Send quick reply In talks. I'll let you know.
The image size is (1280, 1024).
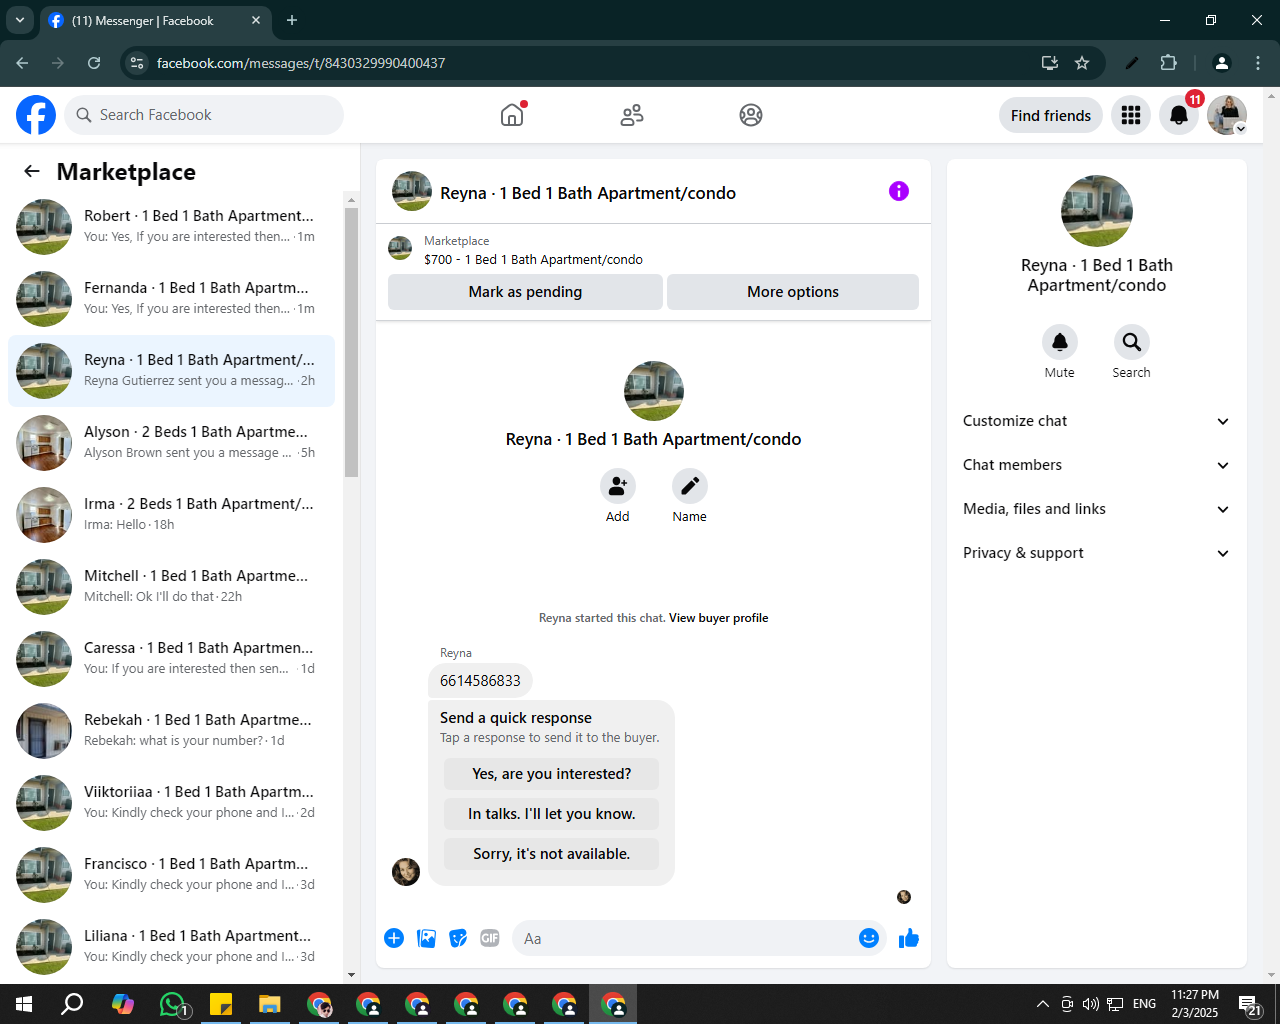[x=552, y=814]
